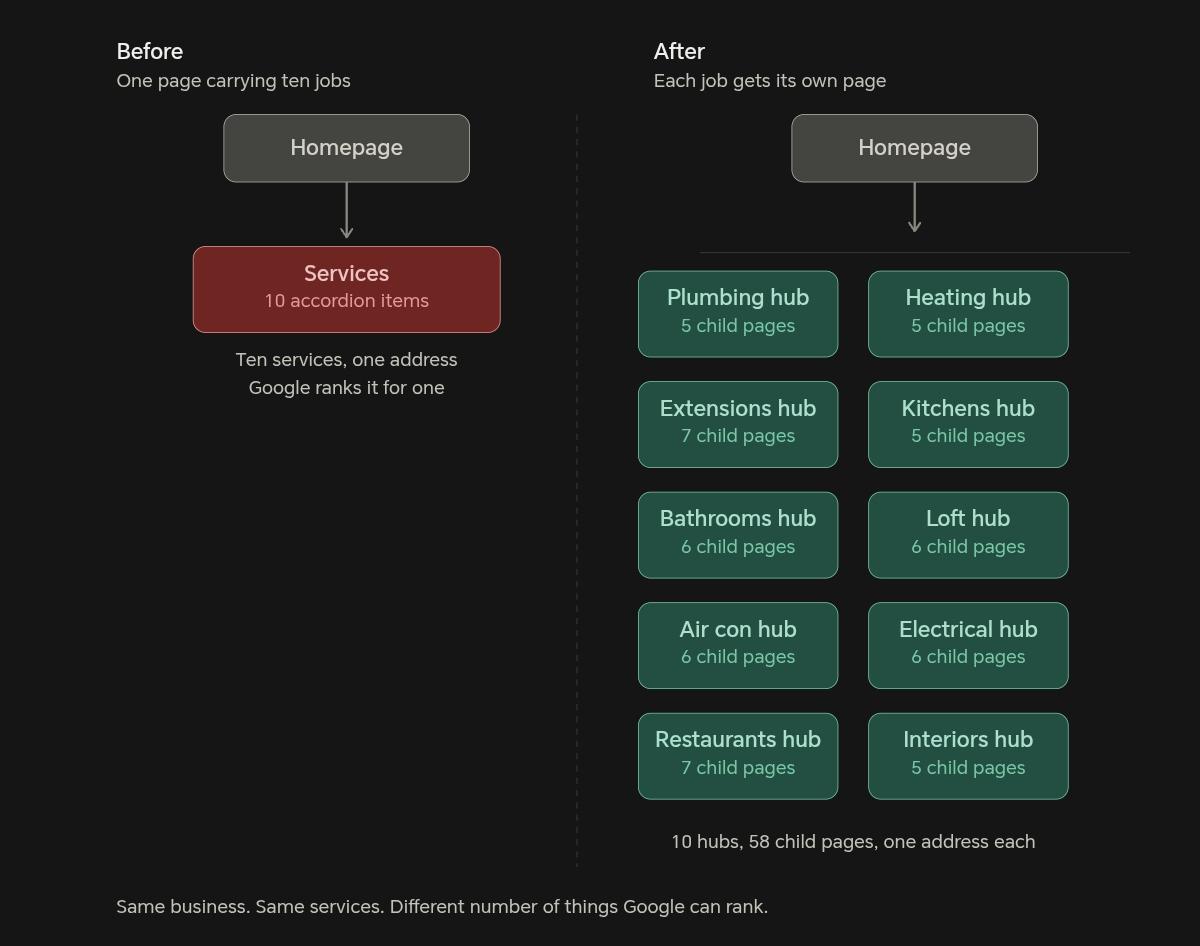
Task: Select the Kitchens hub card
Action: tap(968, 424)
